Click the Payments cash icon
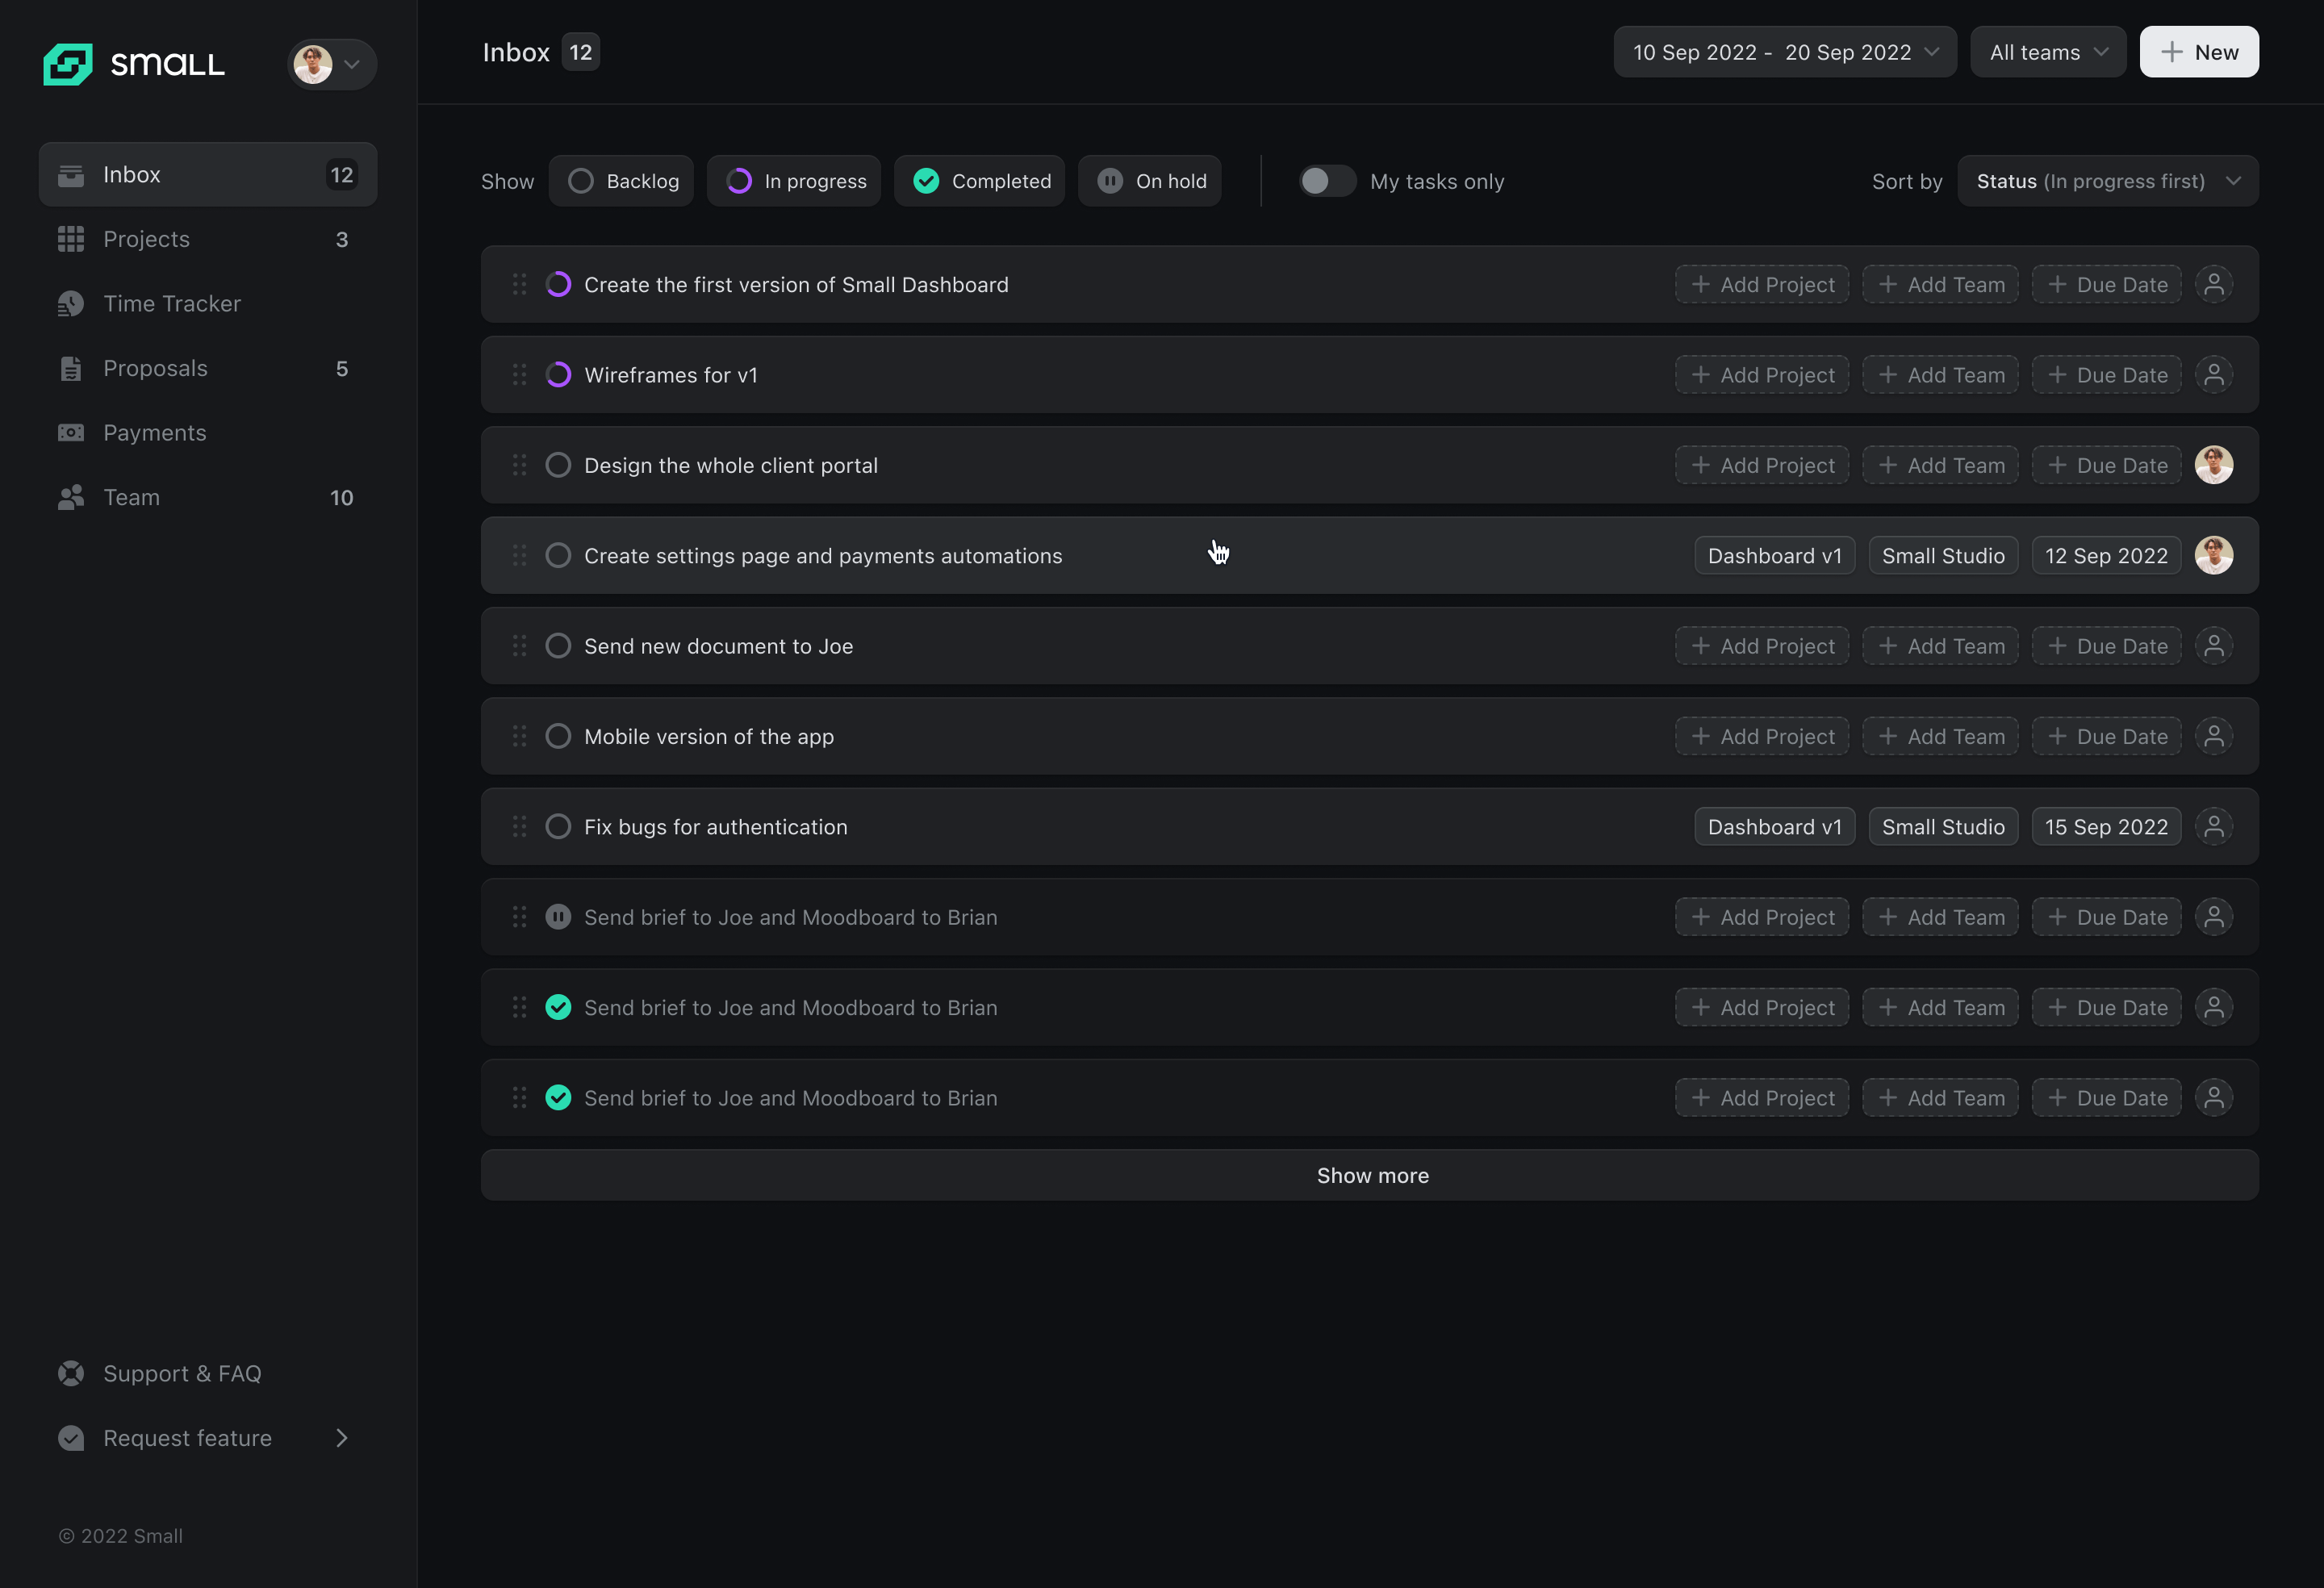2324x1588 pixels. click(x=71, y=433)
